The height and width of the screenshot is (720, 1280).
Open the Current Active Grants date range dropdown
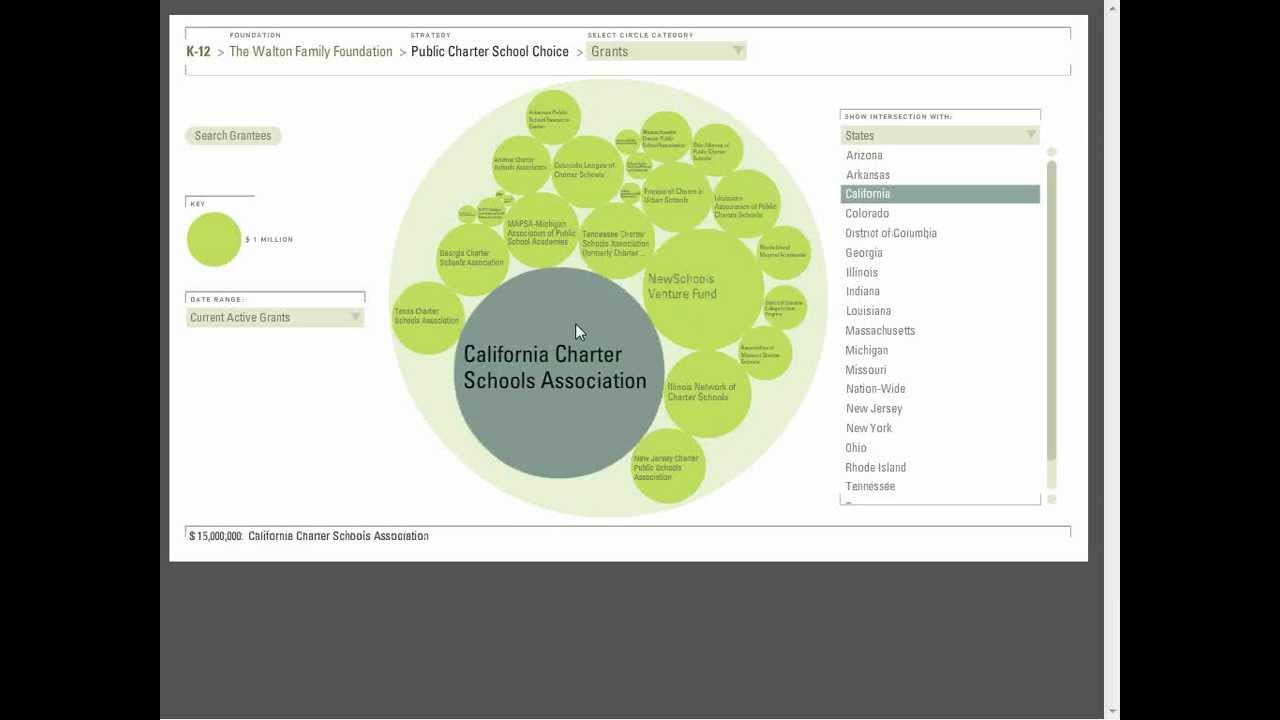click(x=275, y=317)
